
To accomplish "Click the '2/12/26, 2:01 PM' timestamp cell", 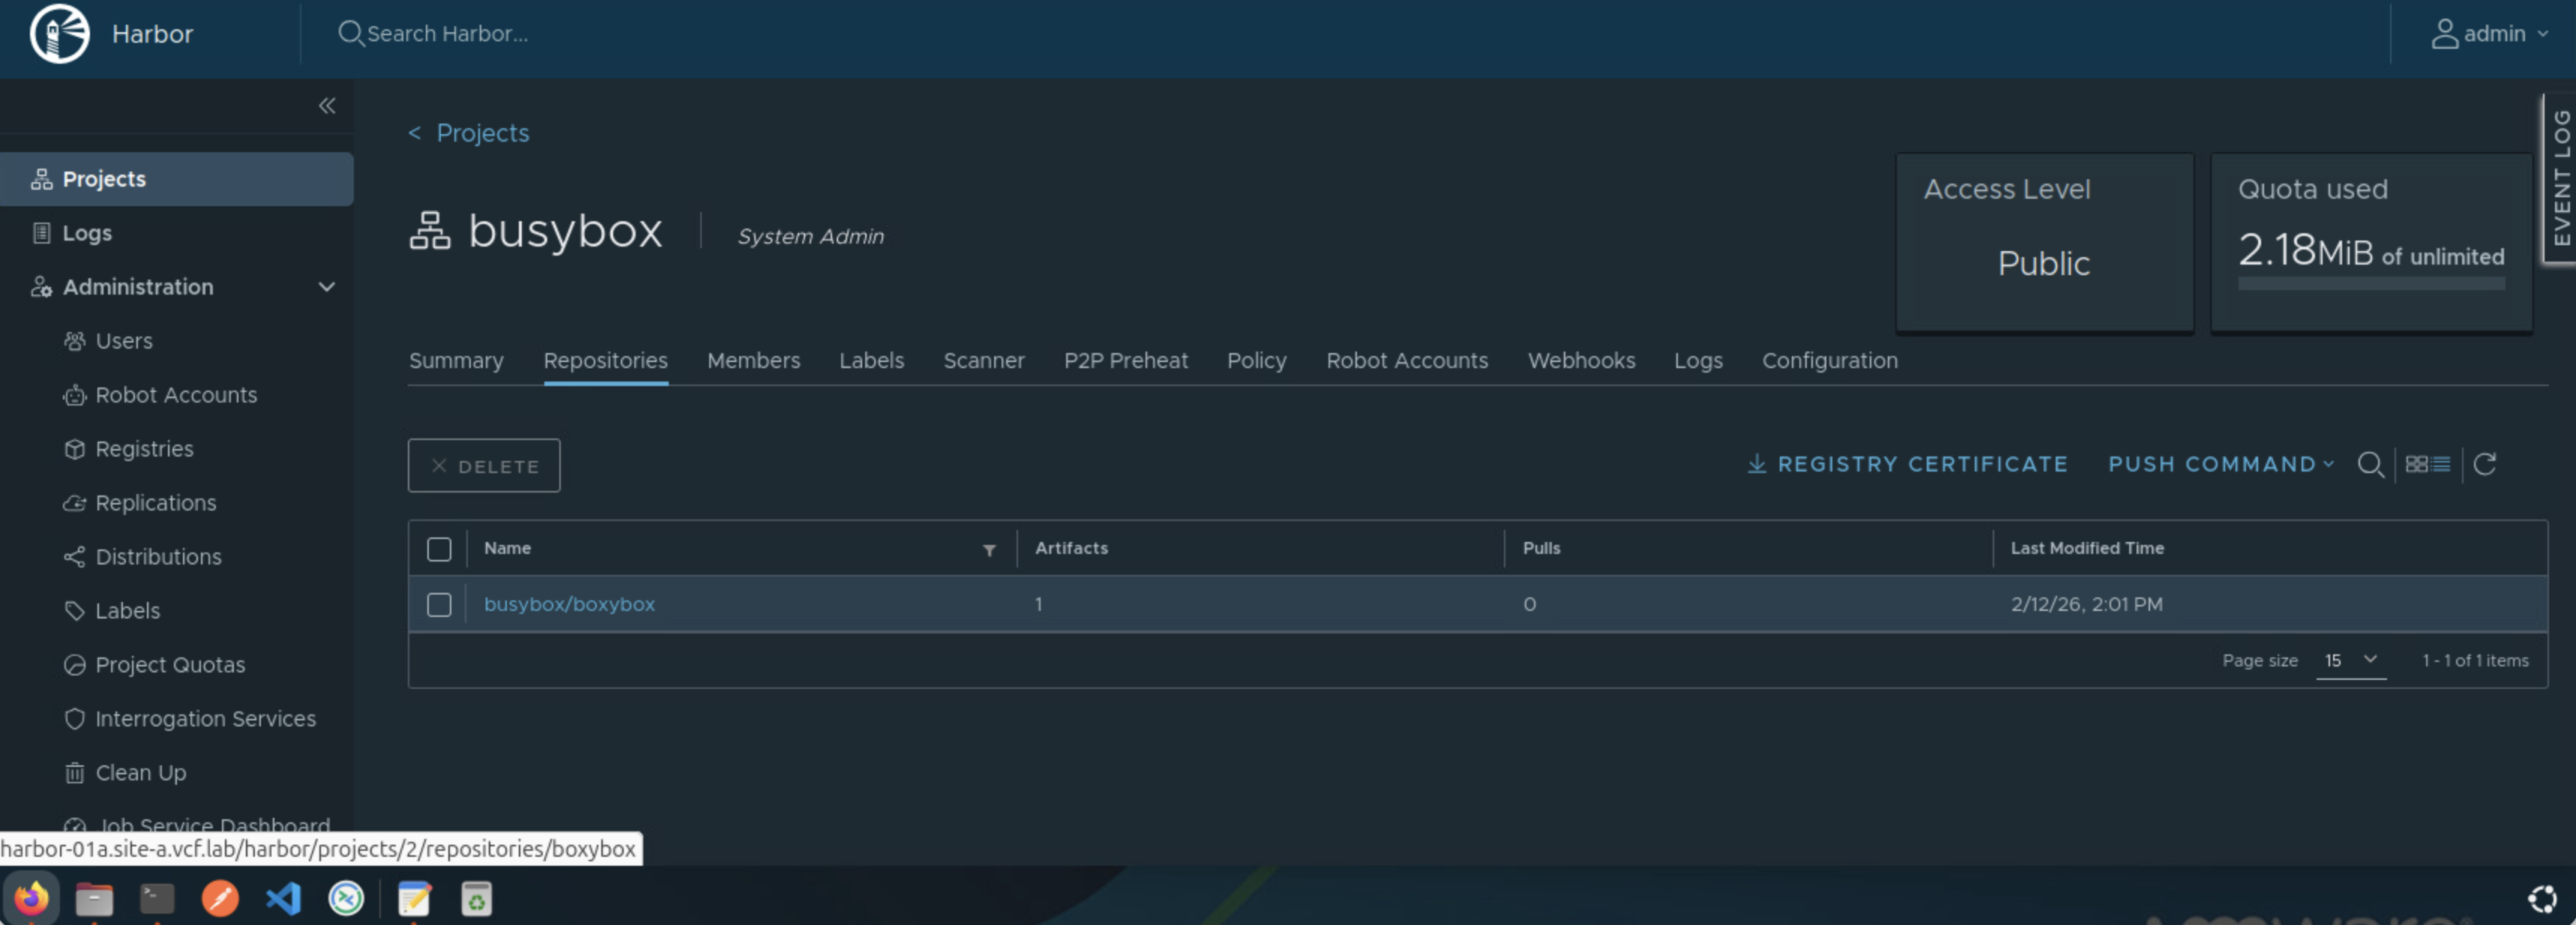I will coord(2087,605).
